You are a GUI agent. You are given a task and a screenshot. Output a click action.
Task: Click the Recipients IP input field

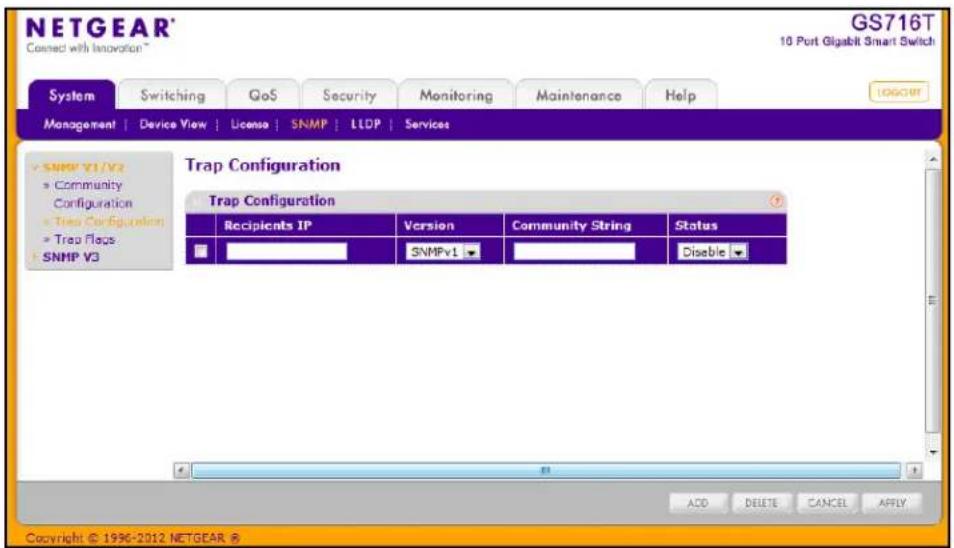click(287, 251)
